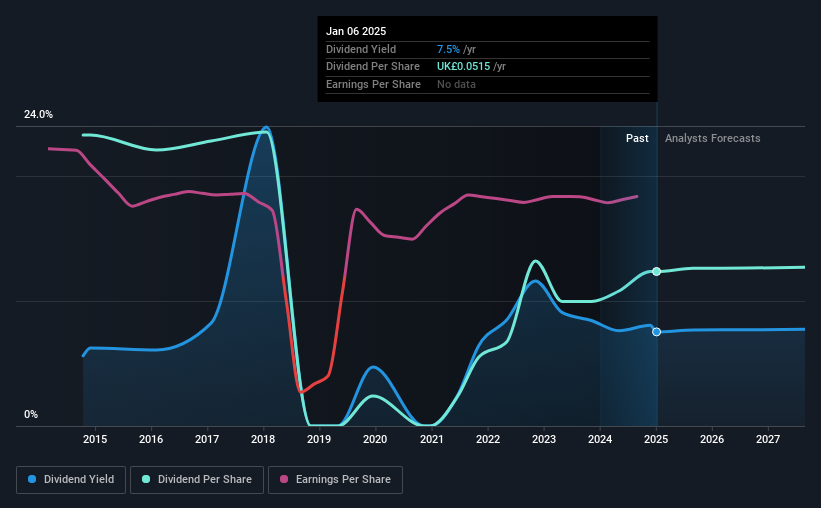Click the Analysts Forecasts label
The height and width of the screenshot is (508, 821).
tap(713, 138)
